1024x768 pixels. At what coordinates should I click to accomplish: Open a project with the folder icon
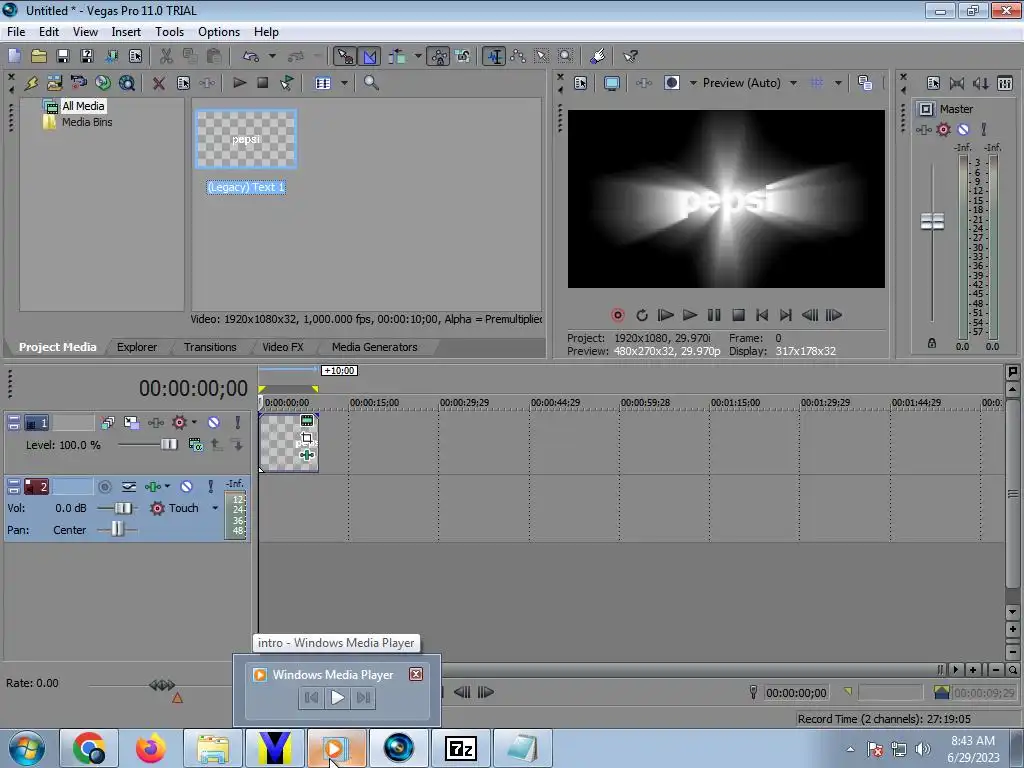(x=39, y=56)
